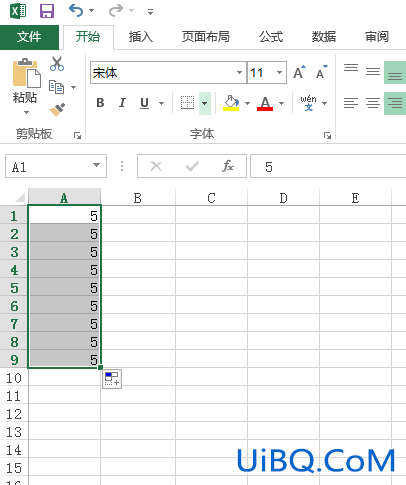Copy selection with the copy icon

pyautogui.click(x=56, y=87)
